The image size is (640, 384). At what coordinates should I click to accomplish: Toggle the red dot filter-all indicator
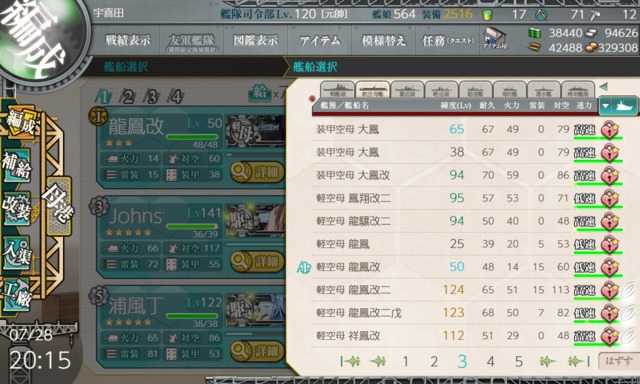click(312, 98)
